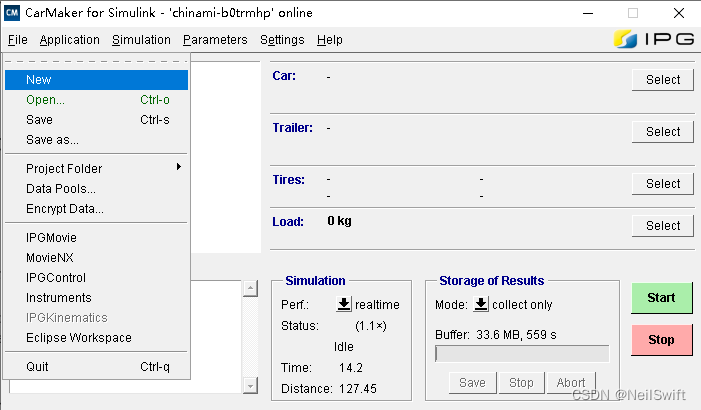Launch MovieNX from the File menu

(x=96, y=258)
